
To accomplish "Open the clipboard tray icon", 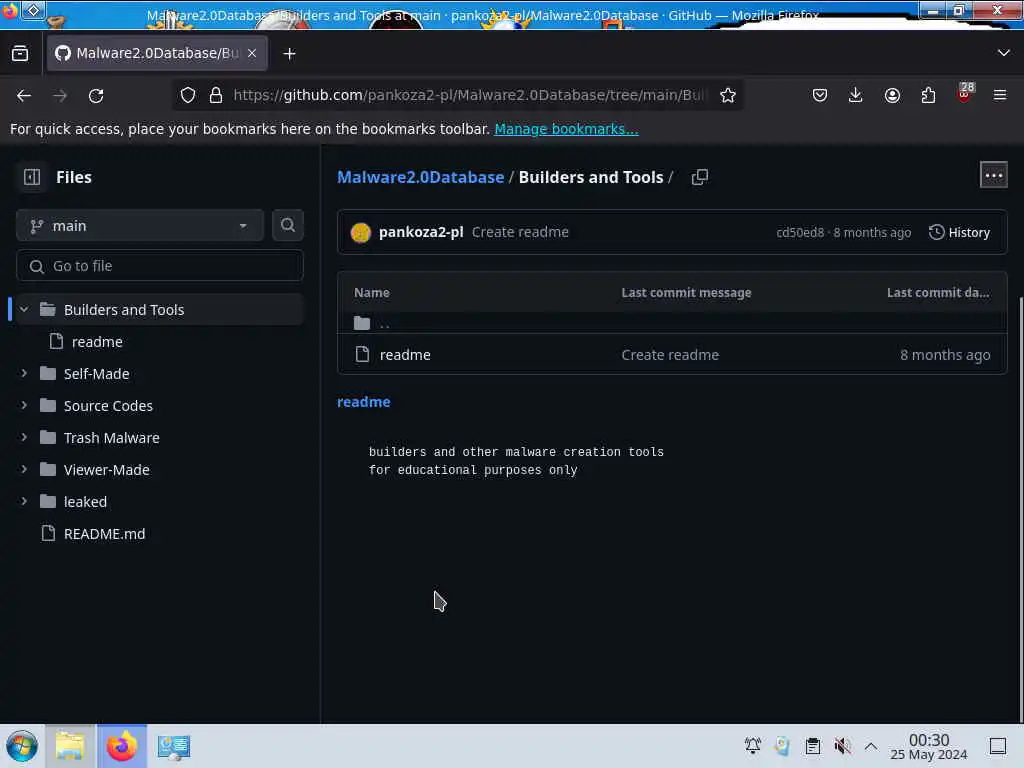I will coord(812,746).
